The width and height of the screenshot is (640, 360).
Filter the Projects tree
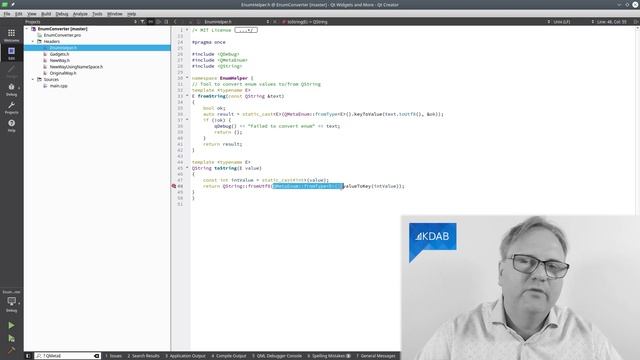(142, 22)
